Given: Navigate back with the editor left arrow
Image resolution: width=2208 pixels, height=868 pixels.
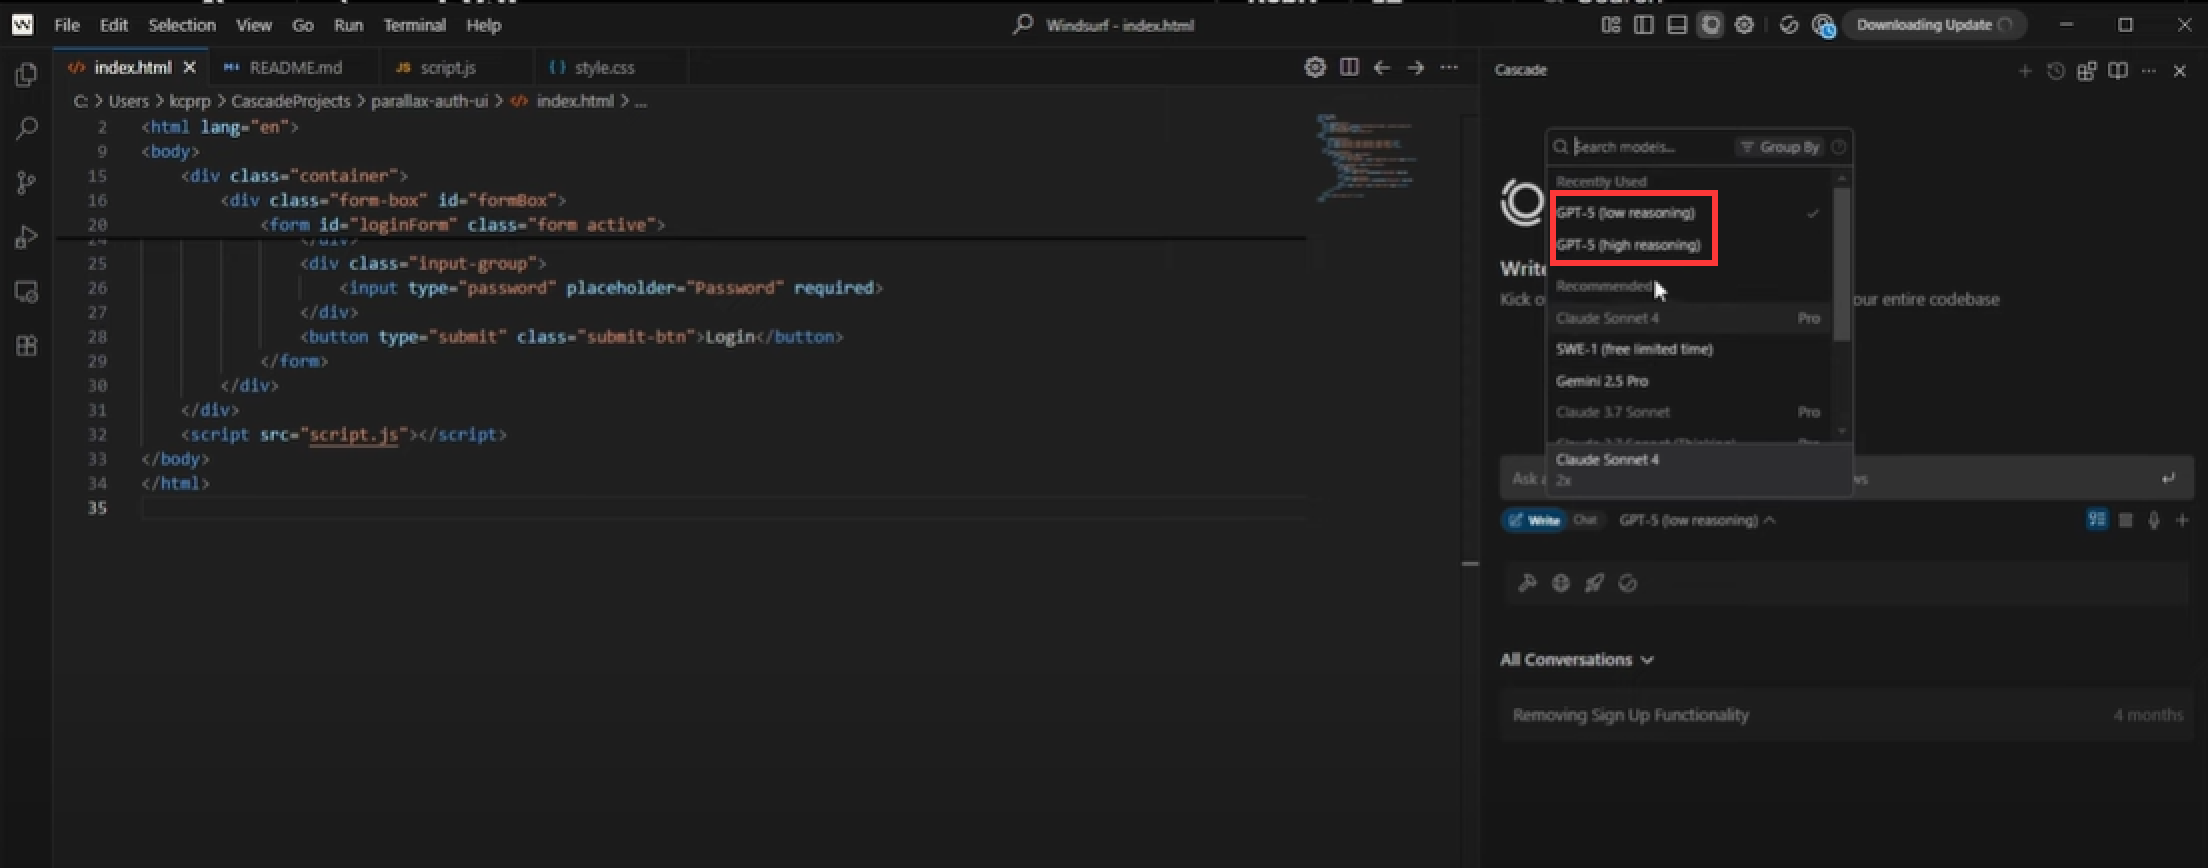Looking at the screenshot, I should [1382, 67].
